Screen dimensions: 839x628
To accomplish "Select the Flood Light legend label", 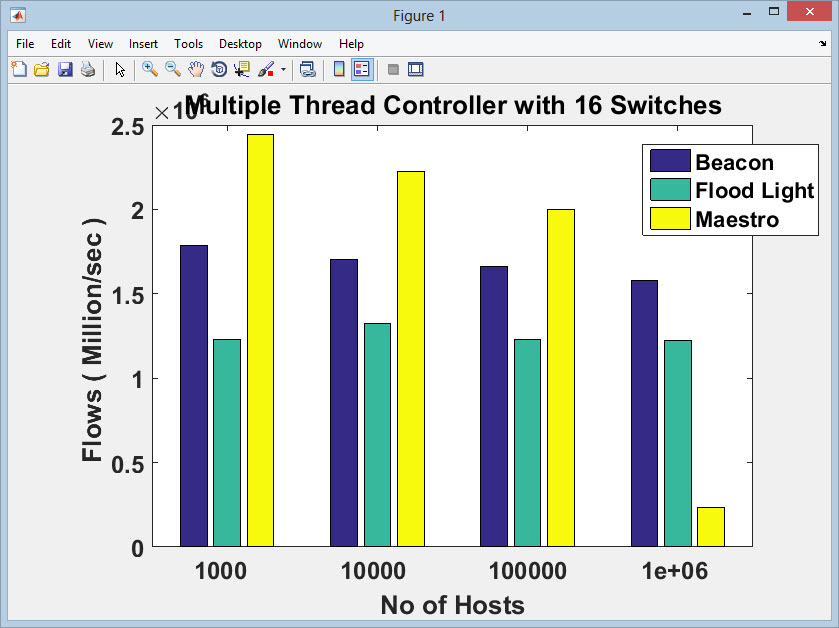I will (754, 191).
